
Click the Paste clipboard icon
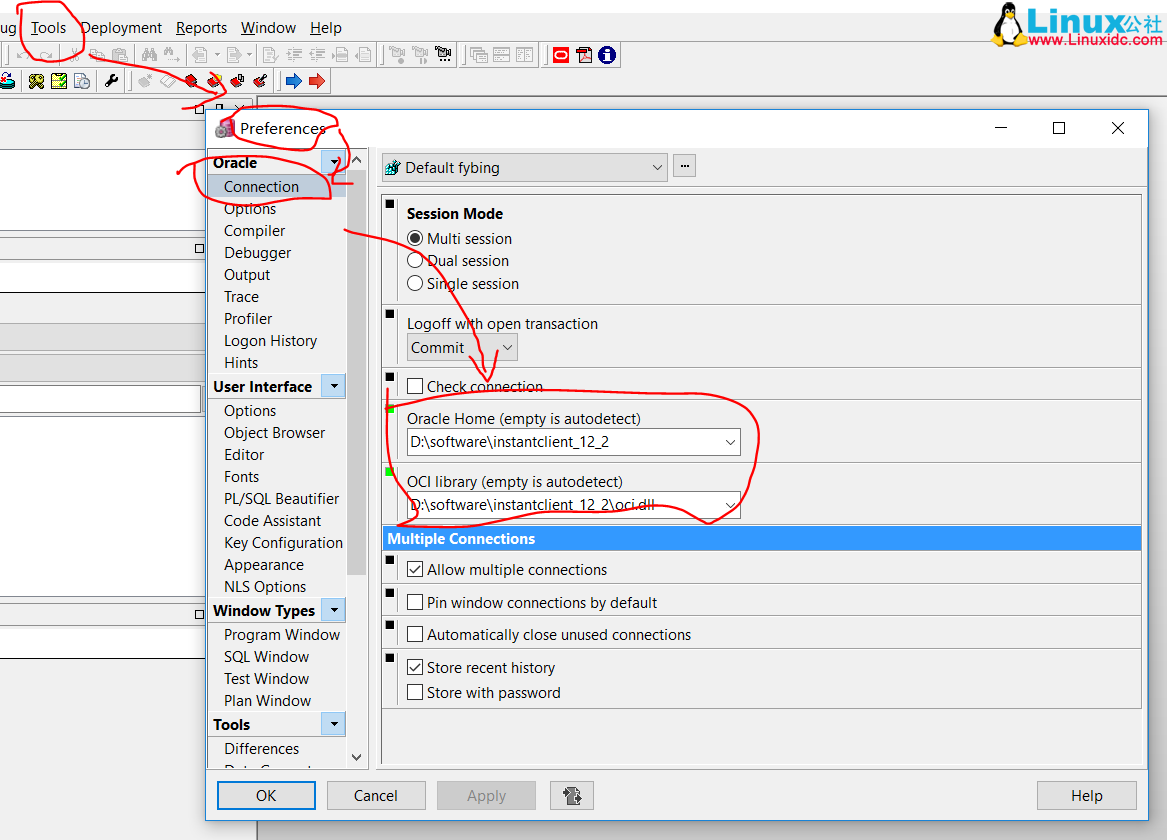[x=120, y=55]
